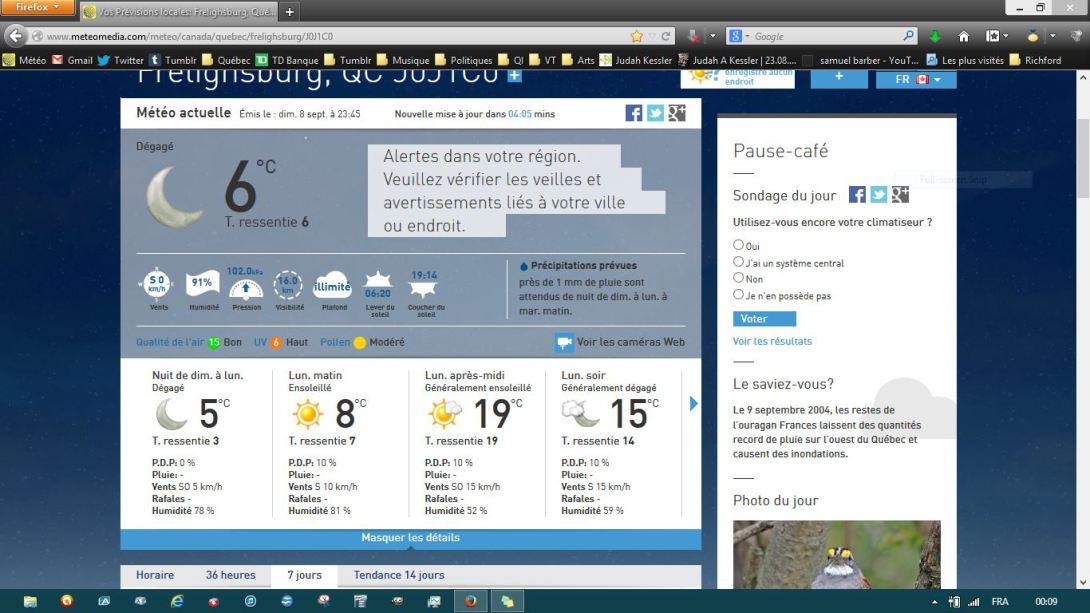Switch to the 36 heures tab
The height and width of the screenshot is (613, 1090).
[x=230, y=575]
